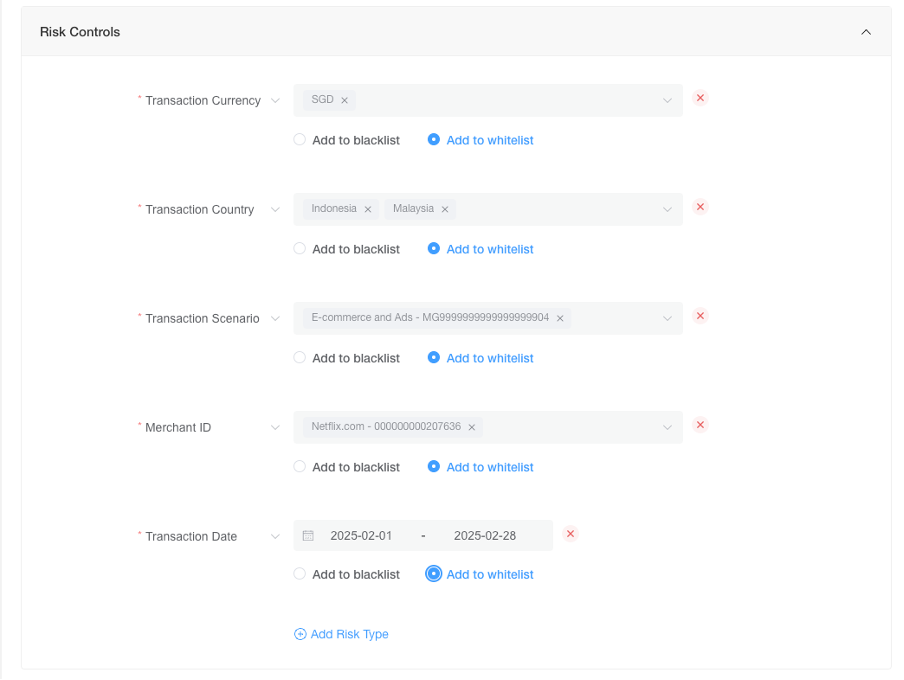Open the Merchant ID type dropdown arrow
The height and width of the screenshot is (680, 904).
[x=275, y=427]
